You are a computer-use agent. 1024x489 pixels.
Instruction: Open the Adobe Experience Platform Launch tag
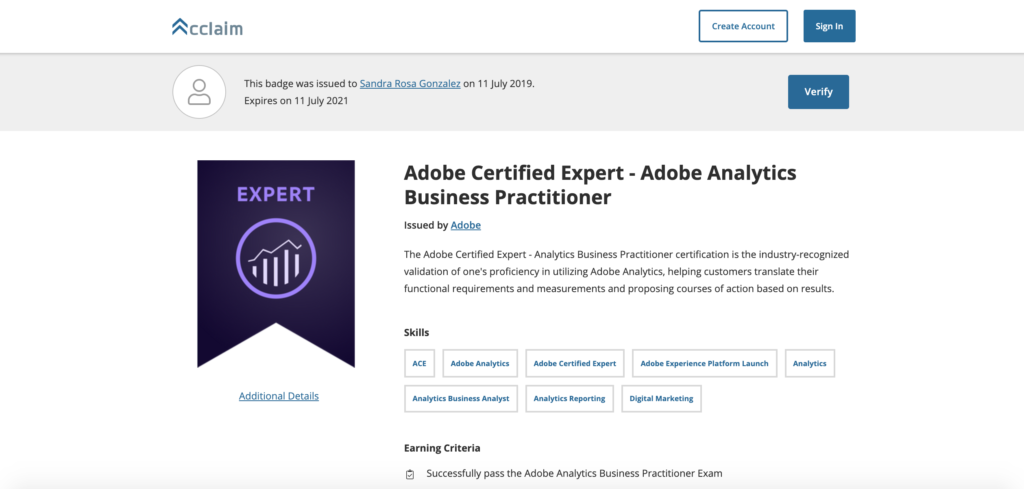(705, 363)
